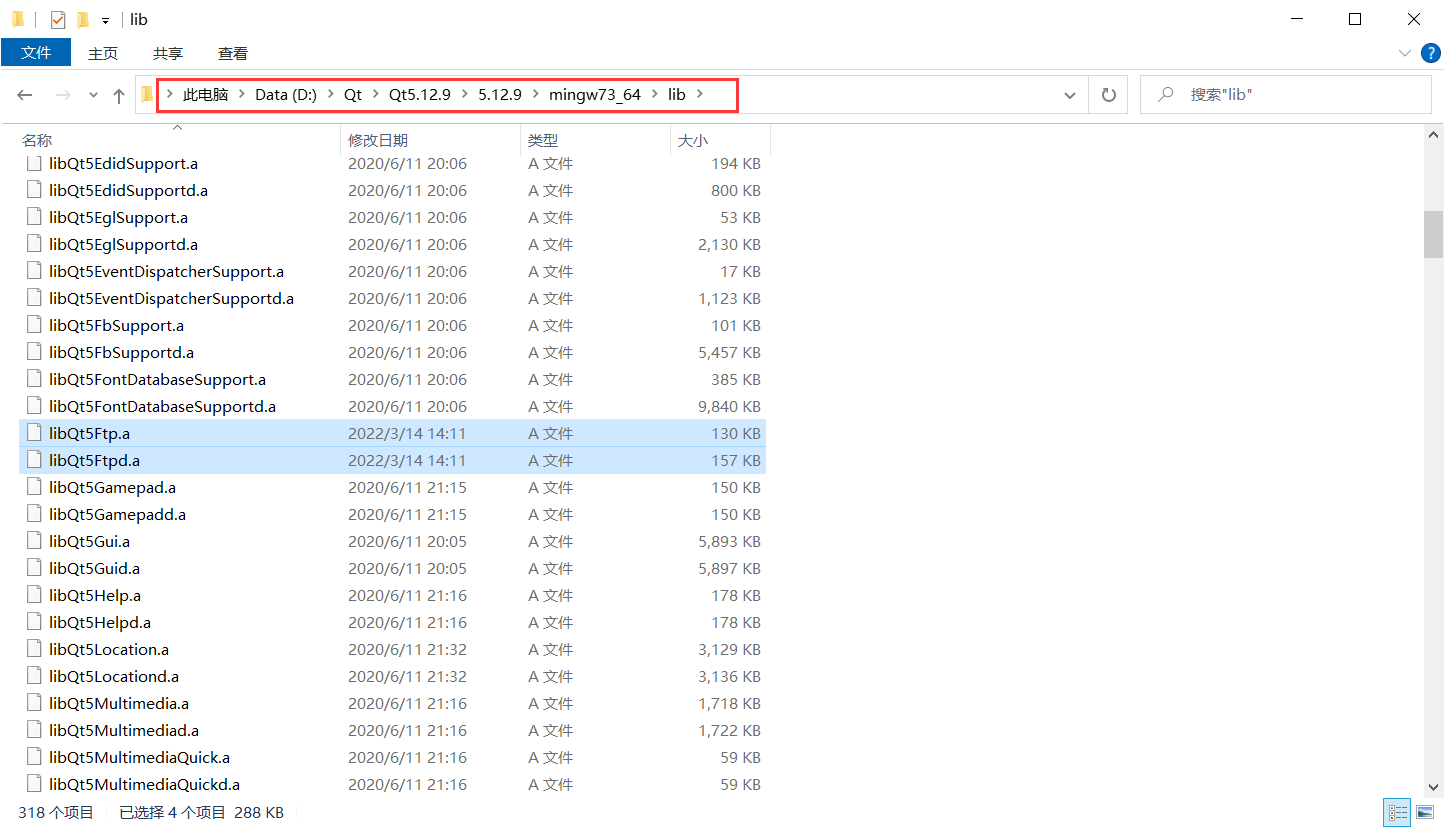Open the 文件 ribbon tab

pyautogui.click(x=36, y=53)
